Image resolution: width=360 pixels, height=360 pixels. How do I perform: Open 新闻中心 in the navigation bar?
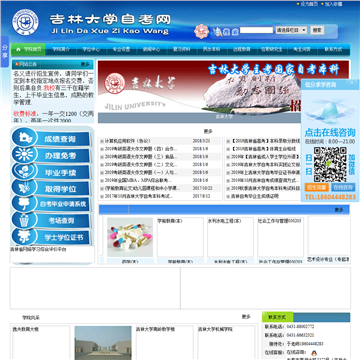(x=151, y=49)
